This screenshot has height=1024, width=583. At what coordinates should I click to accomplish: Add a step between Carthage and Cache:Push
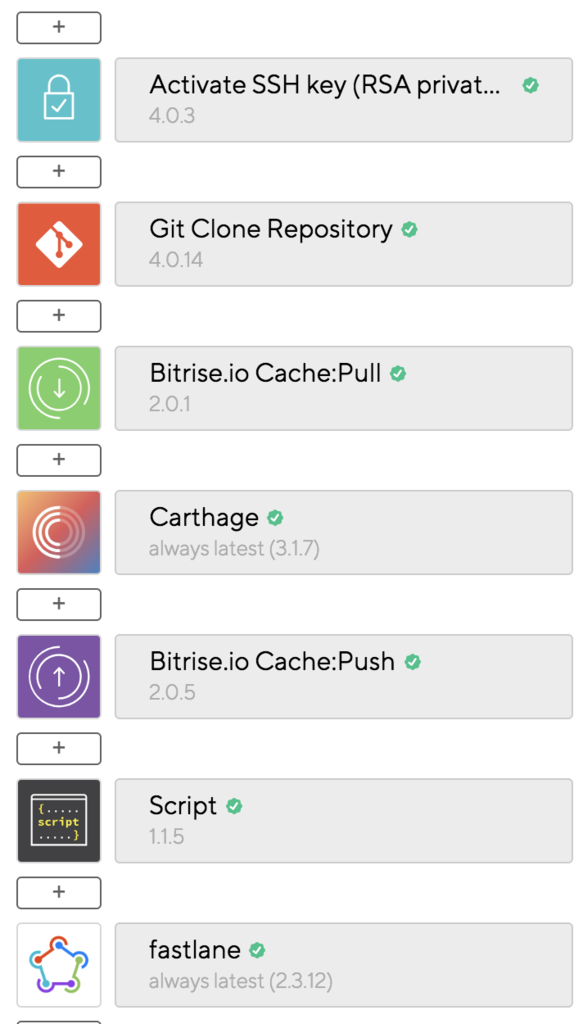click(x=59, y=604)
